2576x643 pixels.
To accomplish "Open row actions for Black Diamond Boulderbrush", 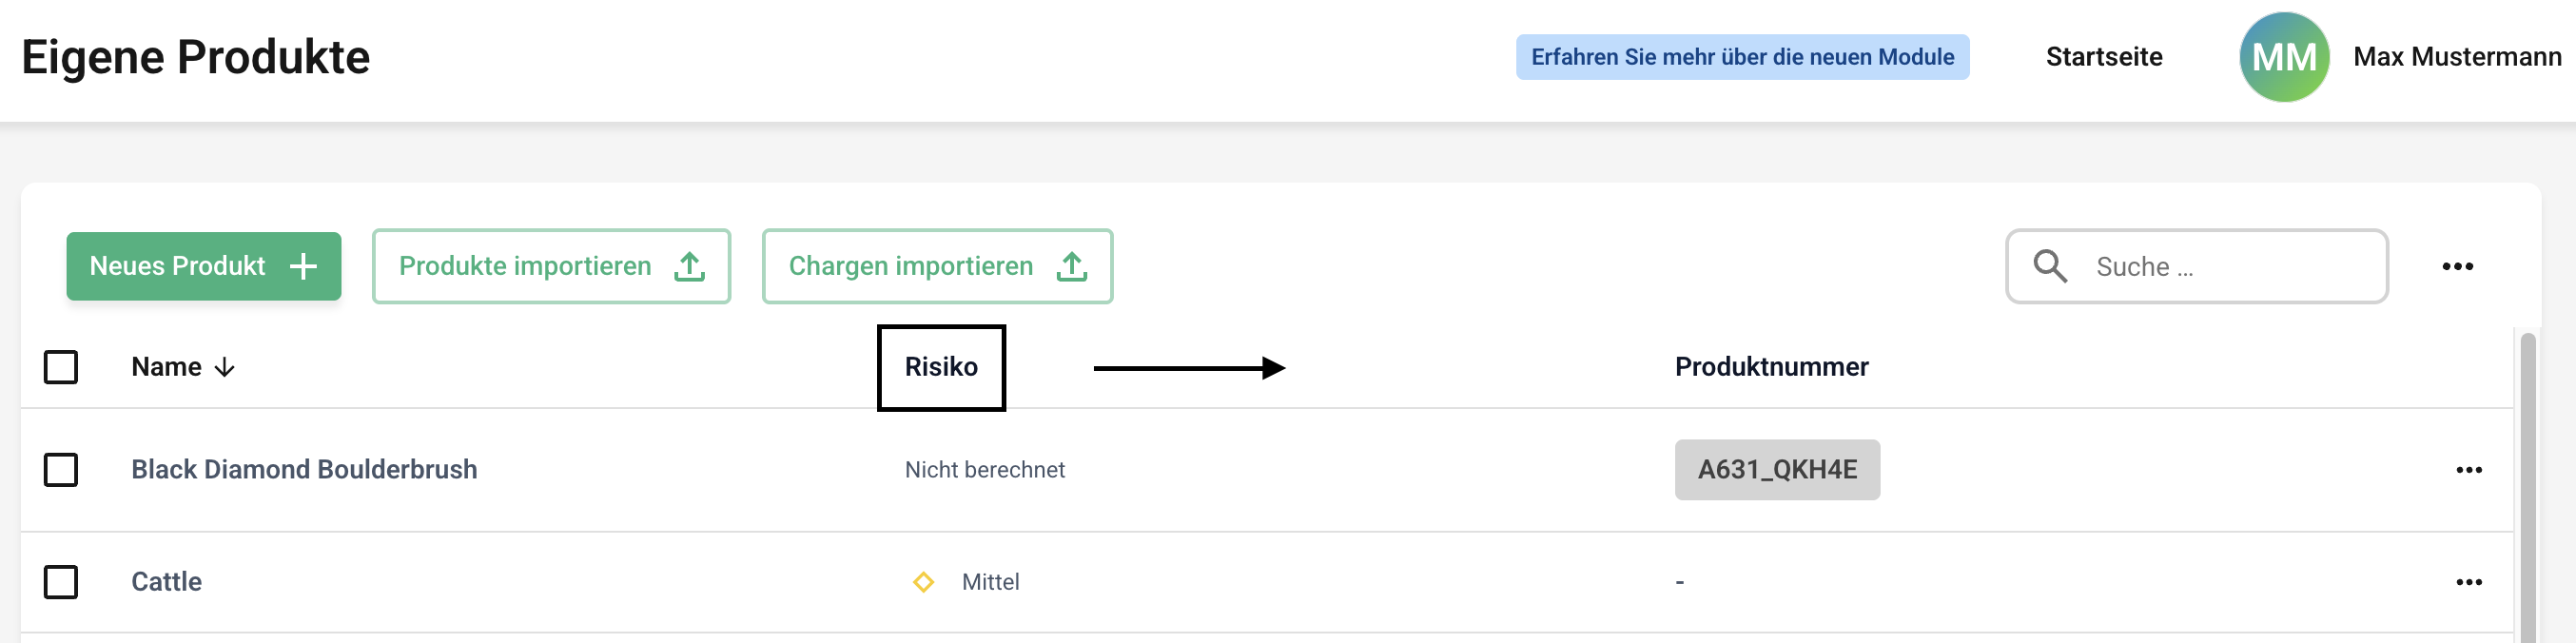I will [2468, 470].
